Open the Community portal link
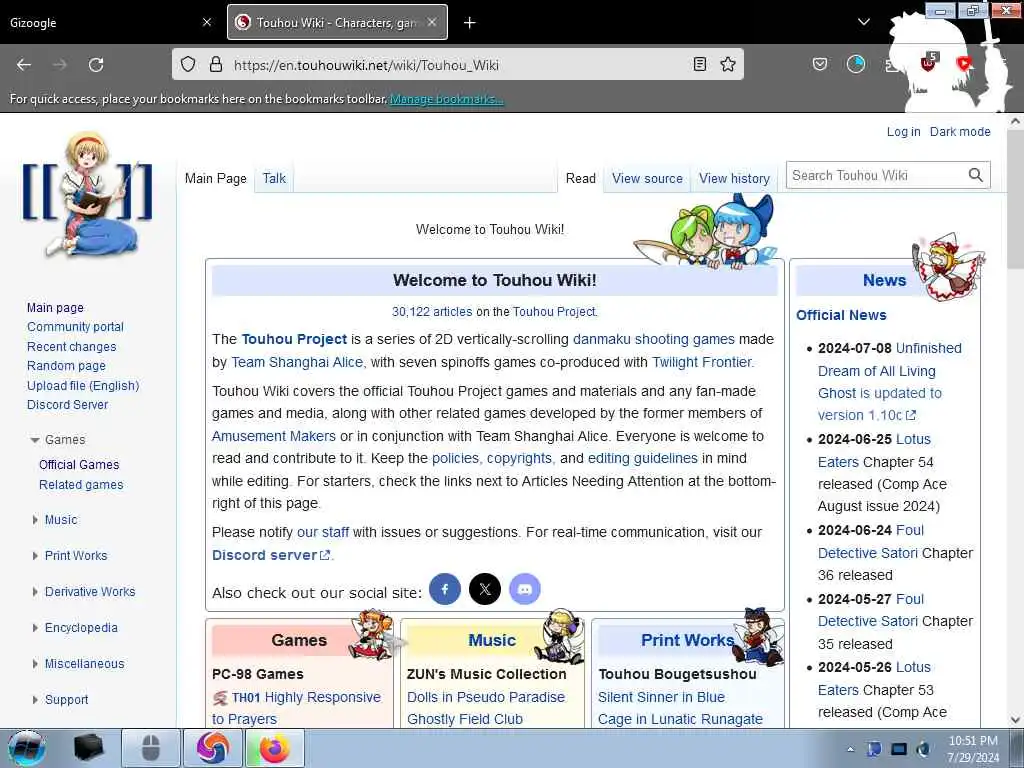Viewport: 1024px width, 768px height. pyautogui.click(x=75, y=327)
